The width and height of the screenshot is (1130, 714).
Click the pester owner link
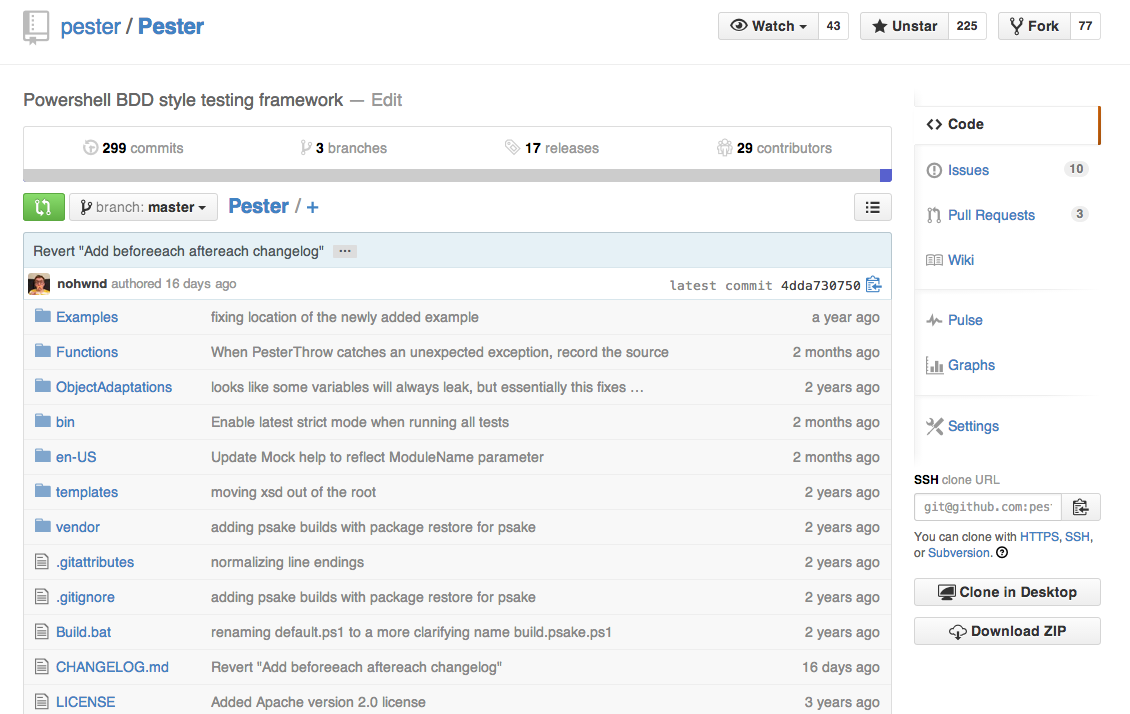coord(91,27)
